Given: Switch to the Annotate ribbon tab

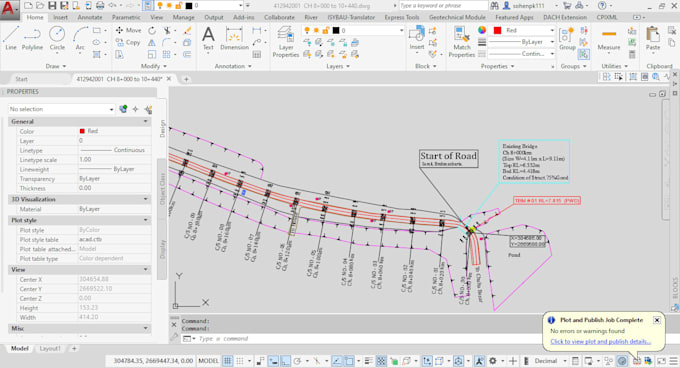Looking at the screenshot, I should 90,17.
